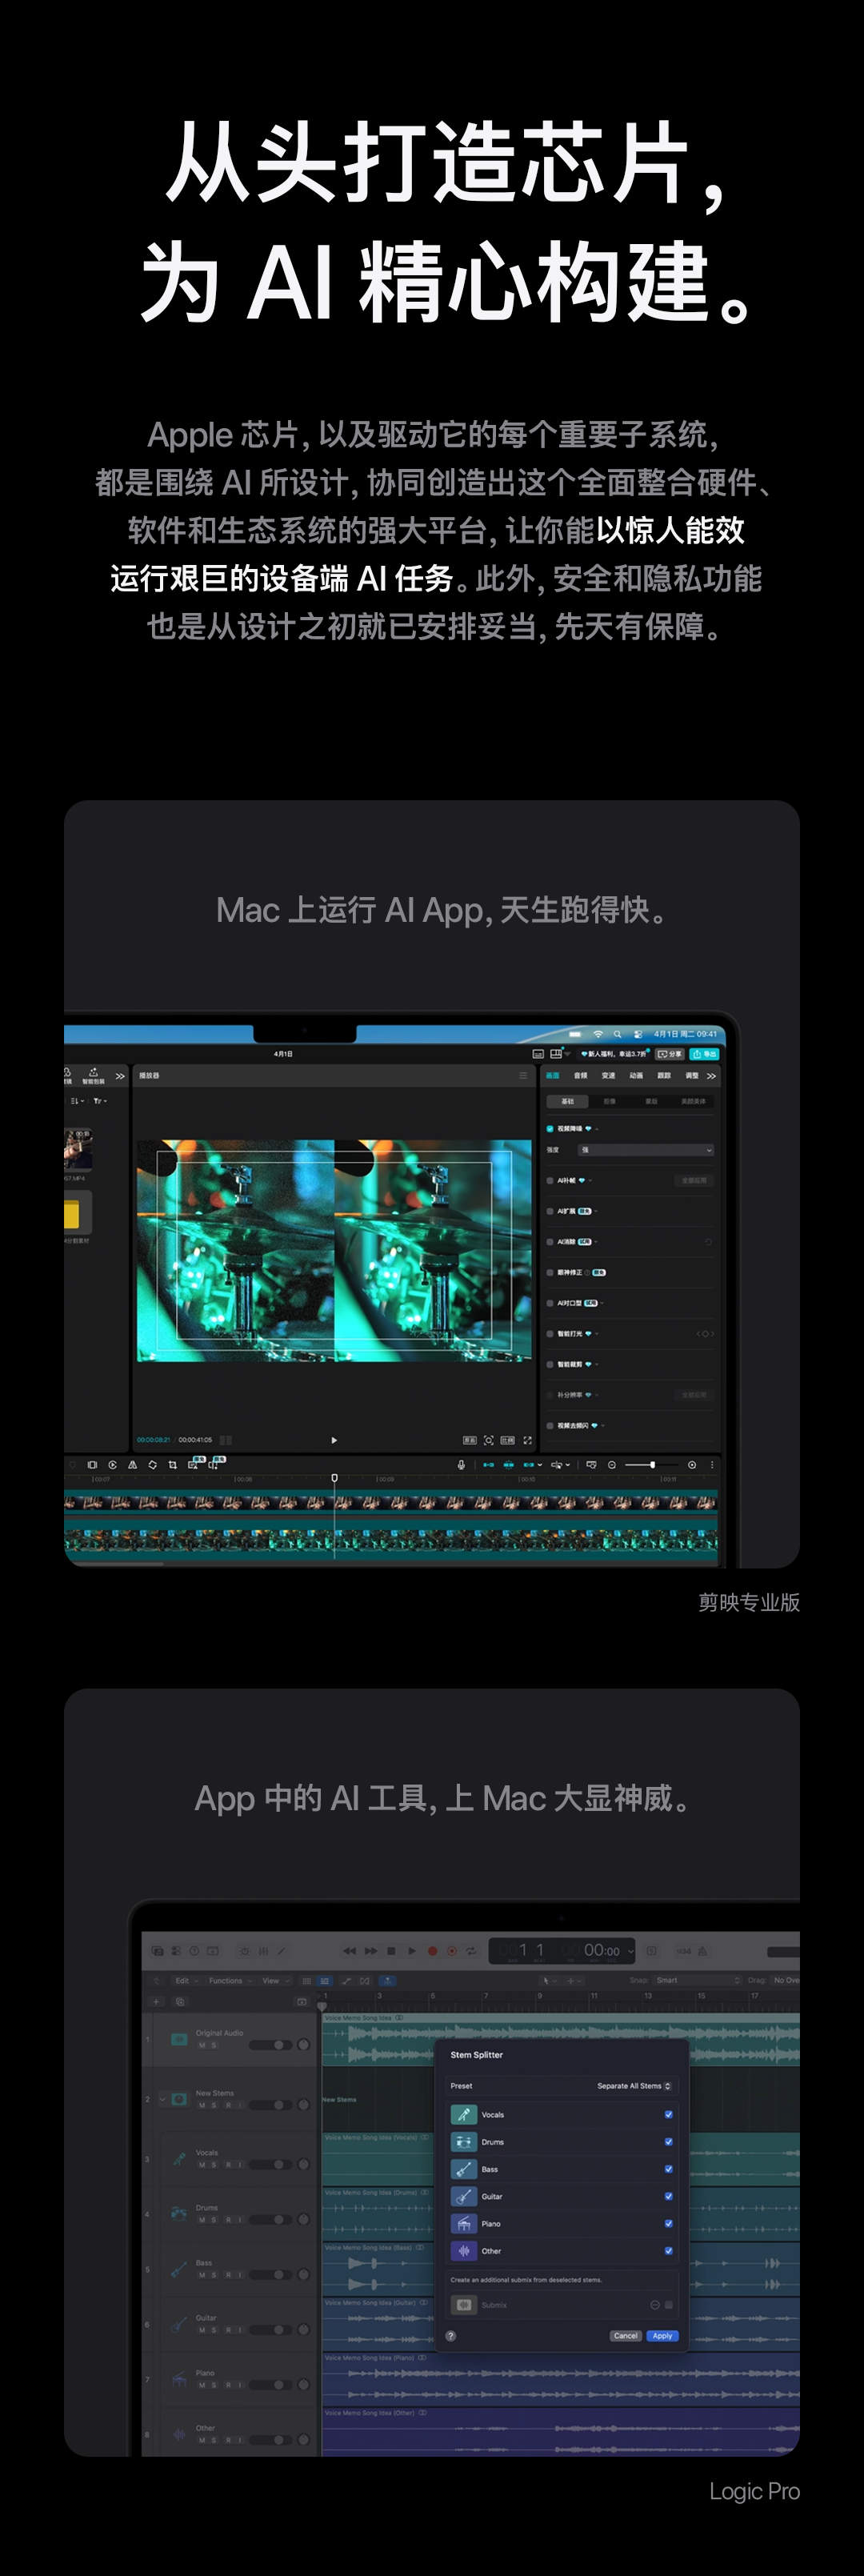Screen dimensions: 864x2576
Task: Enable the AI补帧 checkbox
Action: pyautogui.click(x=550, y=1180)
